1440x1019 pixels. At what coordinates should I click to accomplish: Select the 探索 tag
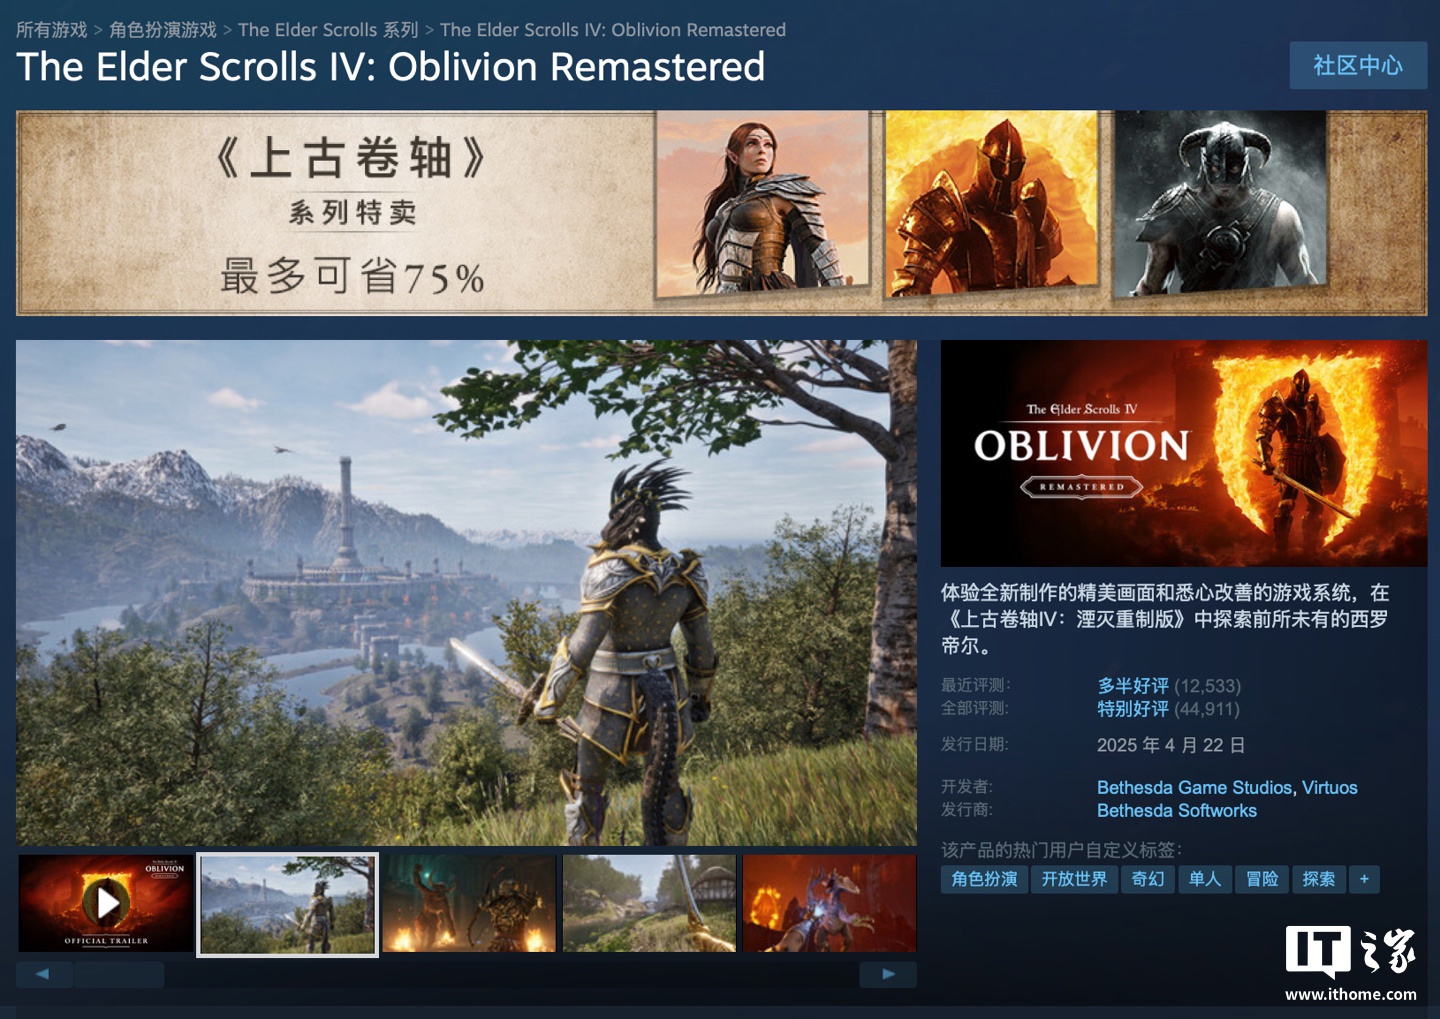1319,879
